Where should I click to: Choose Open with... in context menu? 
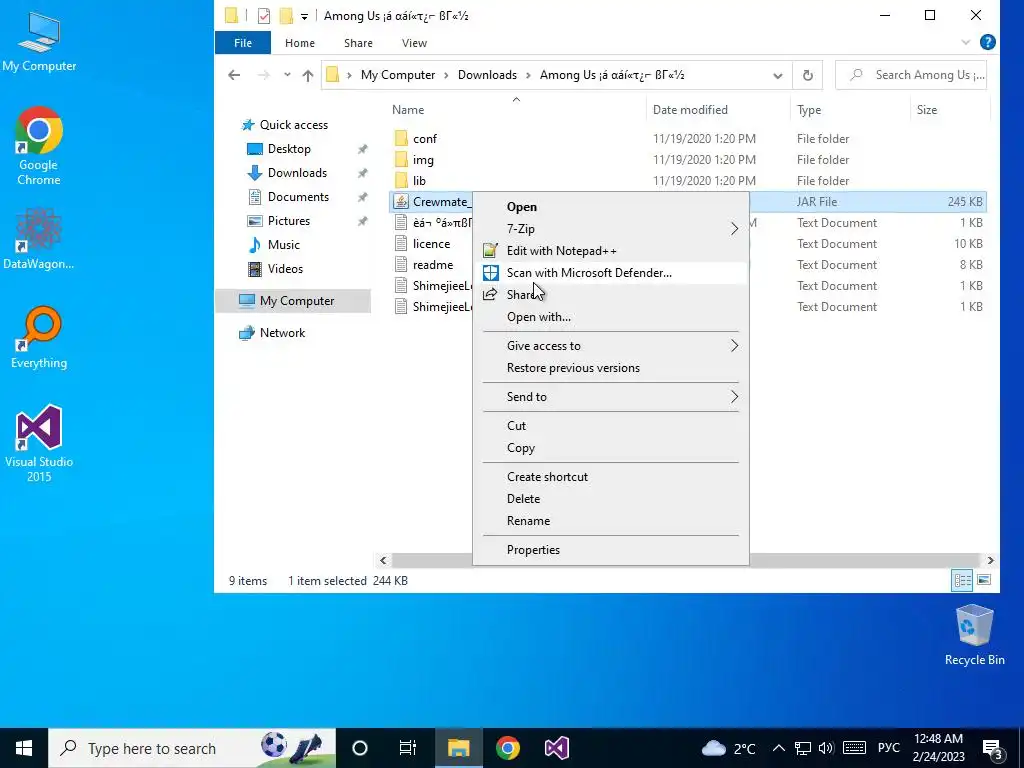610,317
